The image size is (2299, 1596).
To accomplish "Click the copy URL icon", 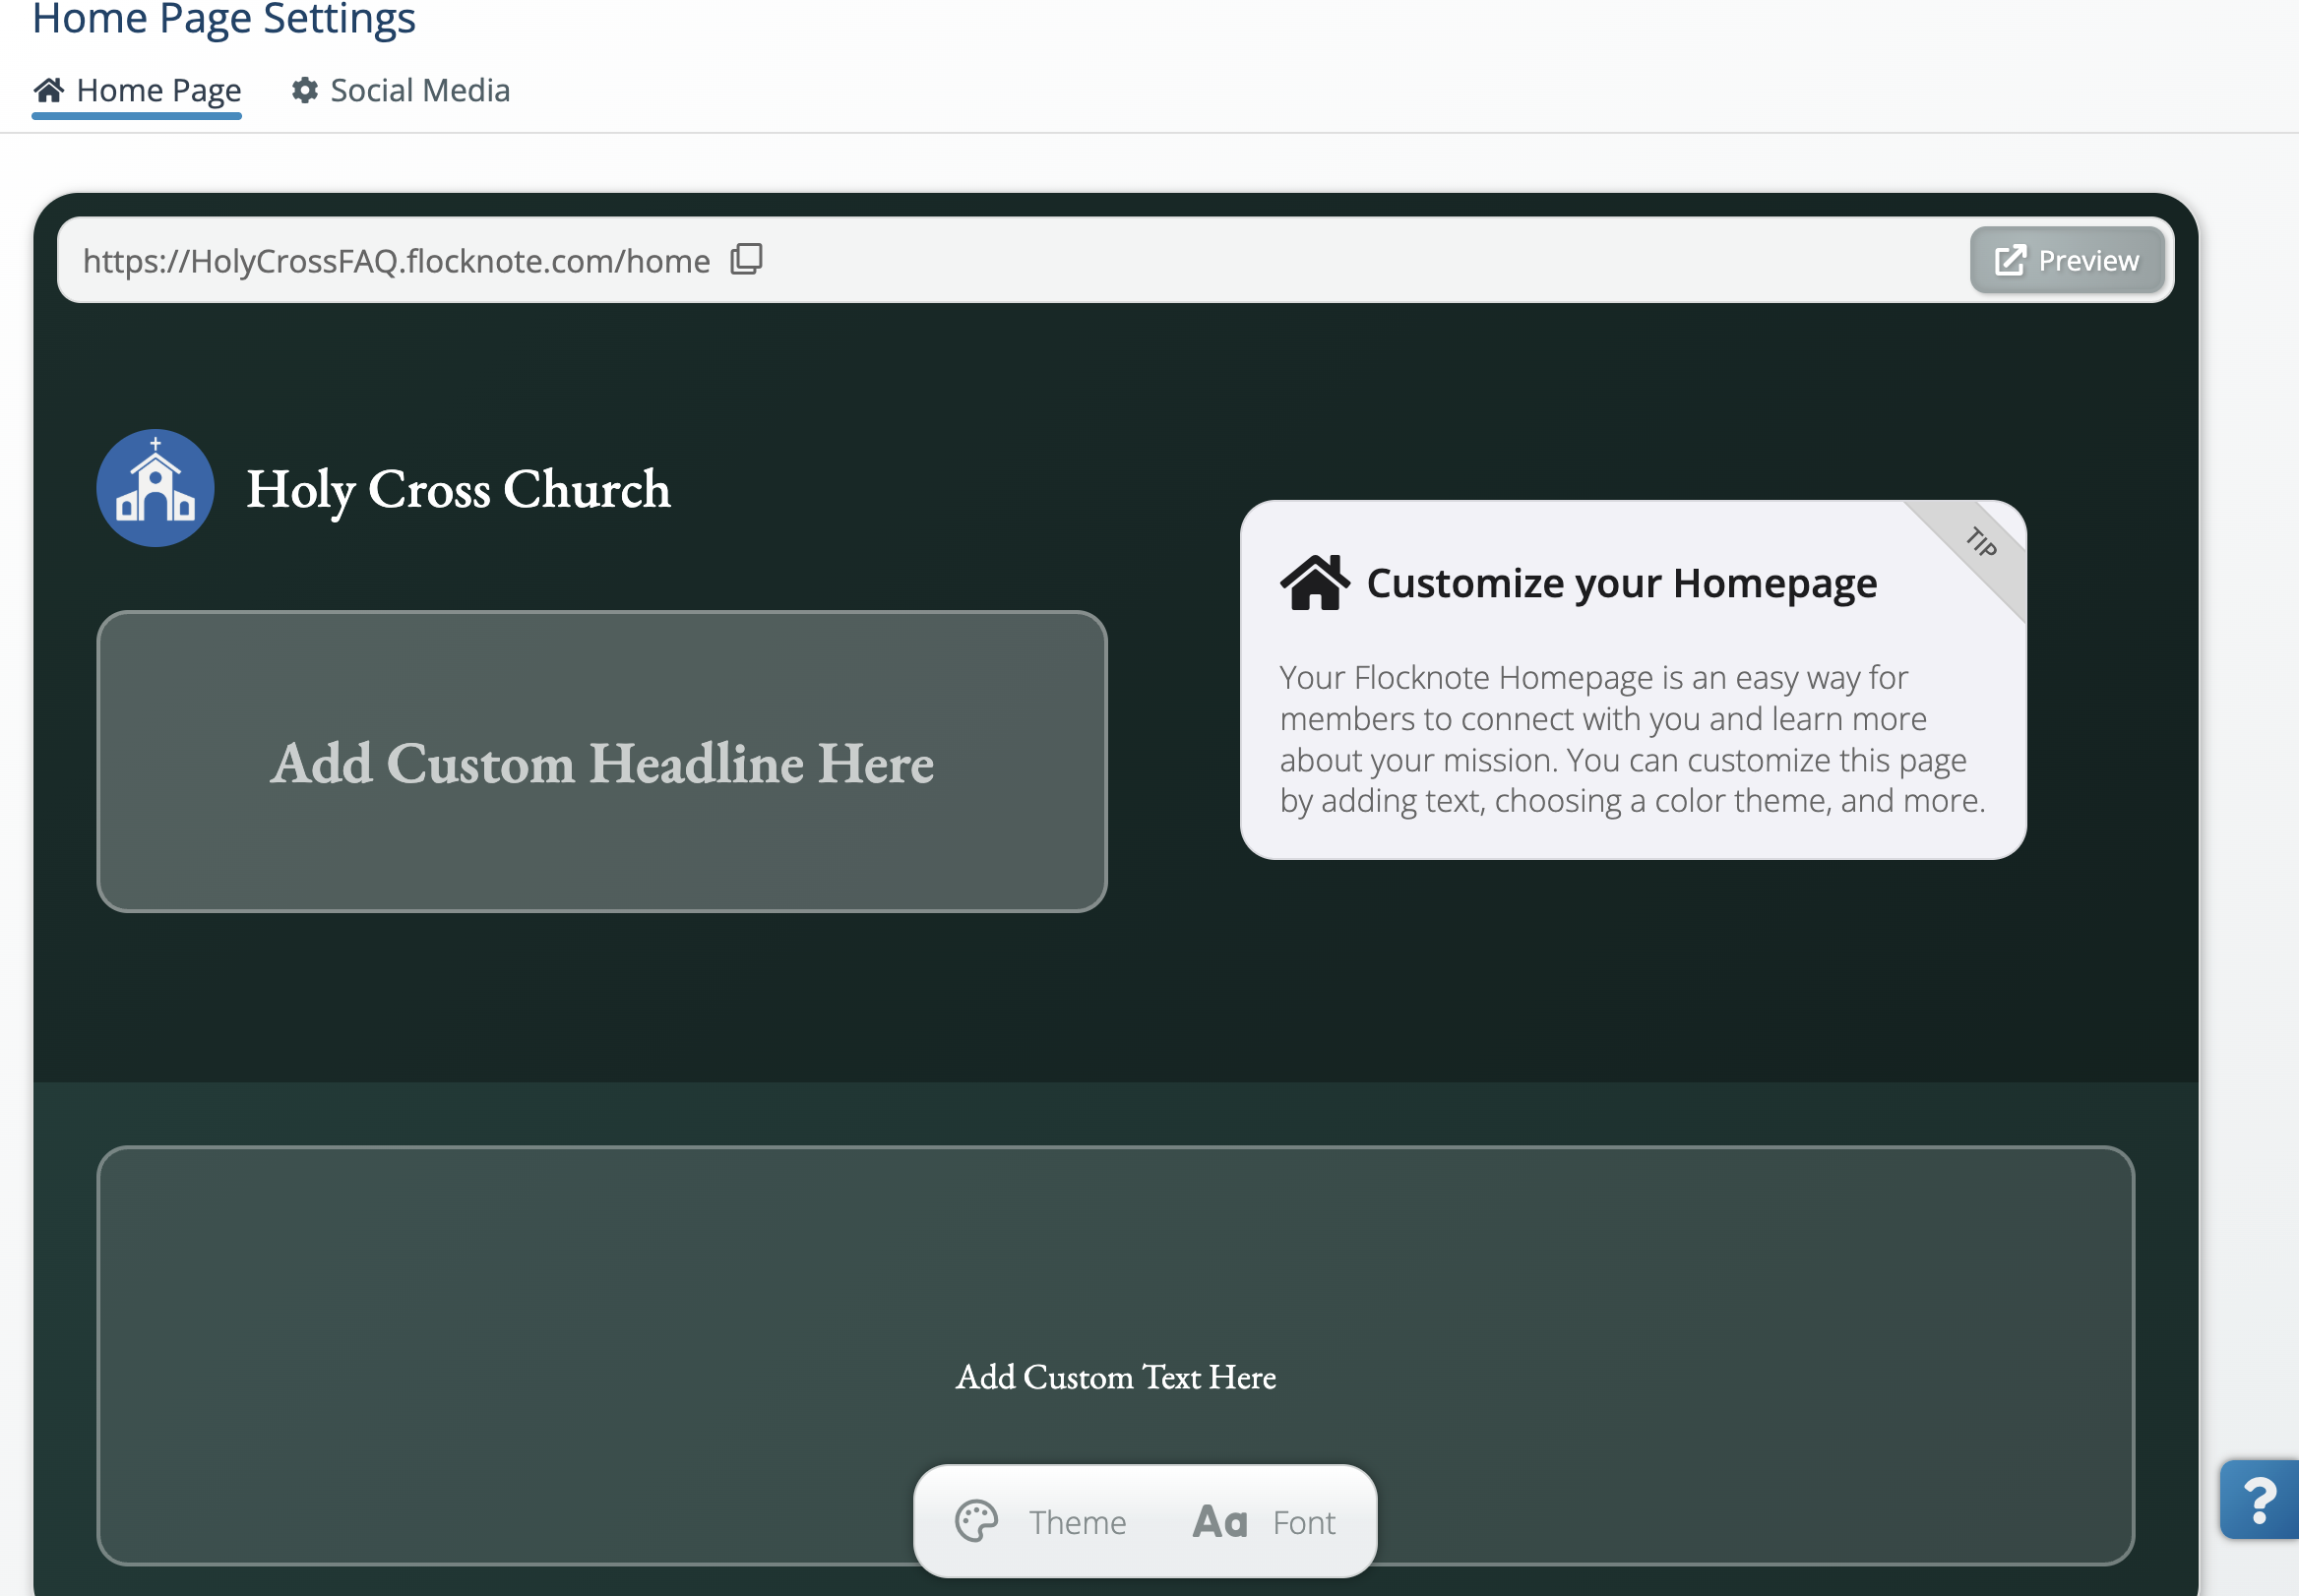I will [x=746, y=259].
